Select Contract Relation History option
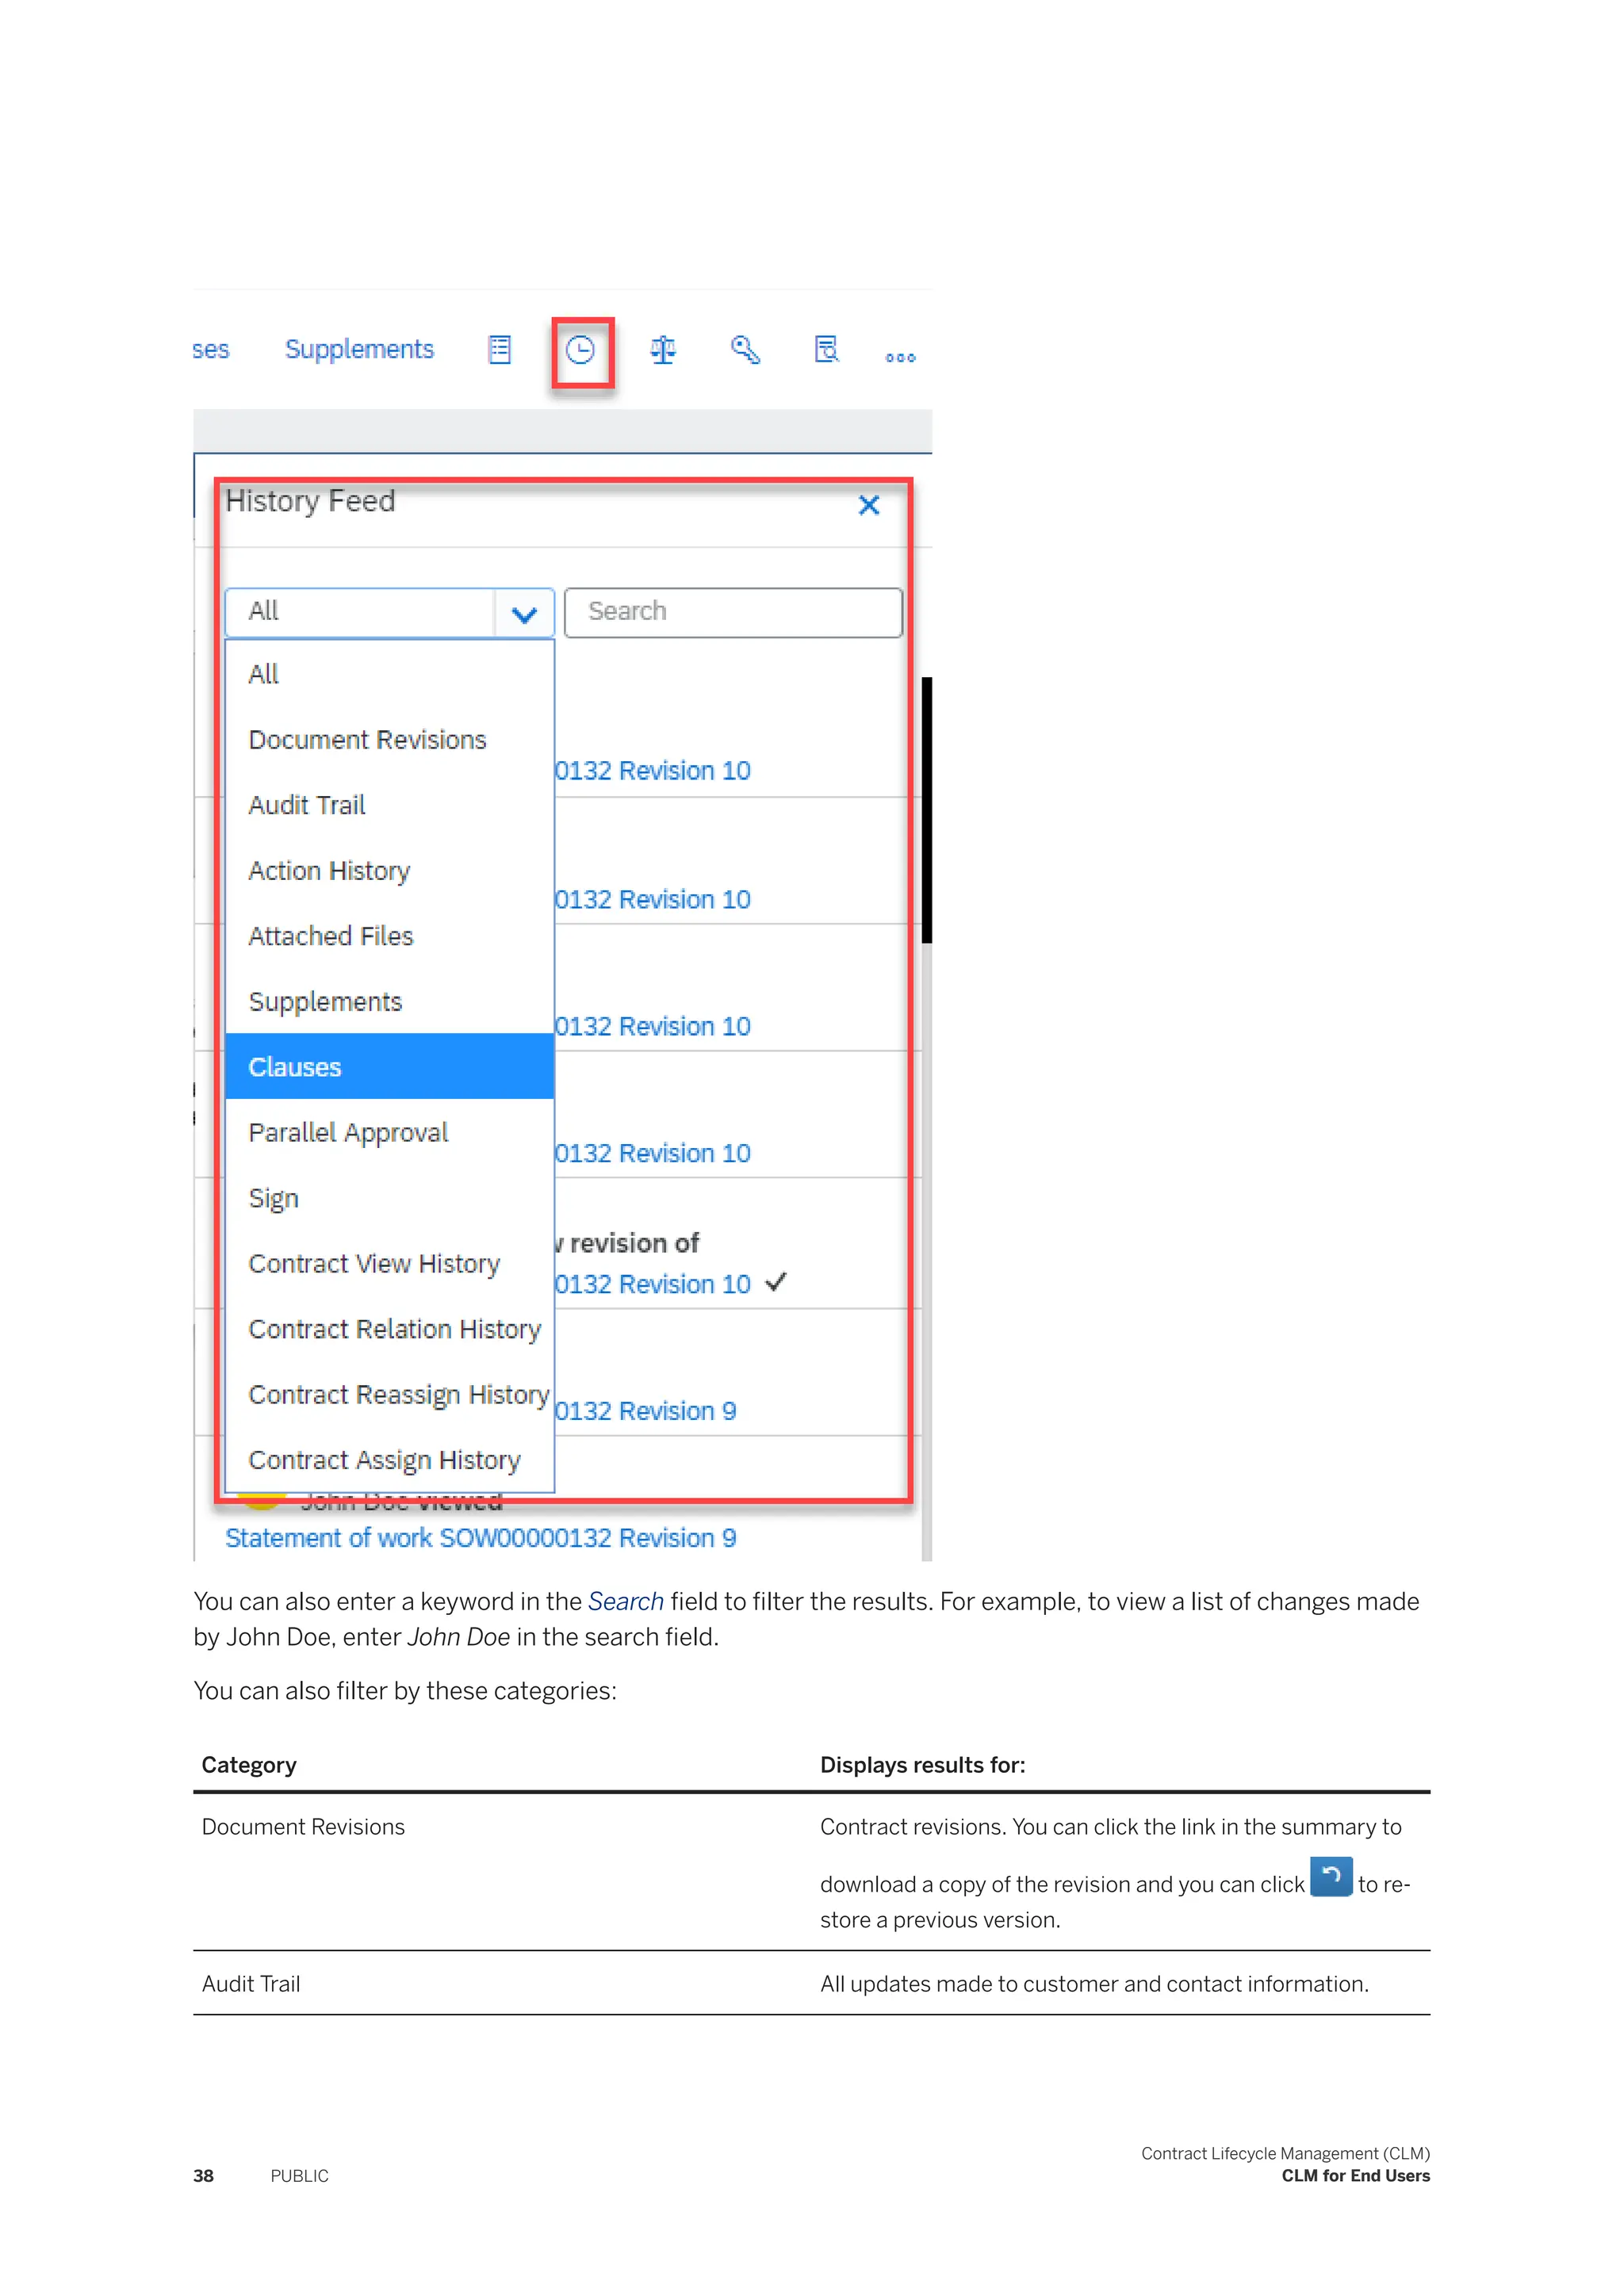The width and height of the screenshot is (1624, 2296). 390,1329
